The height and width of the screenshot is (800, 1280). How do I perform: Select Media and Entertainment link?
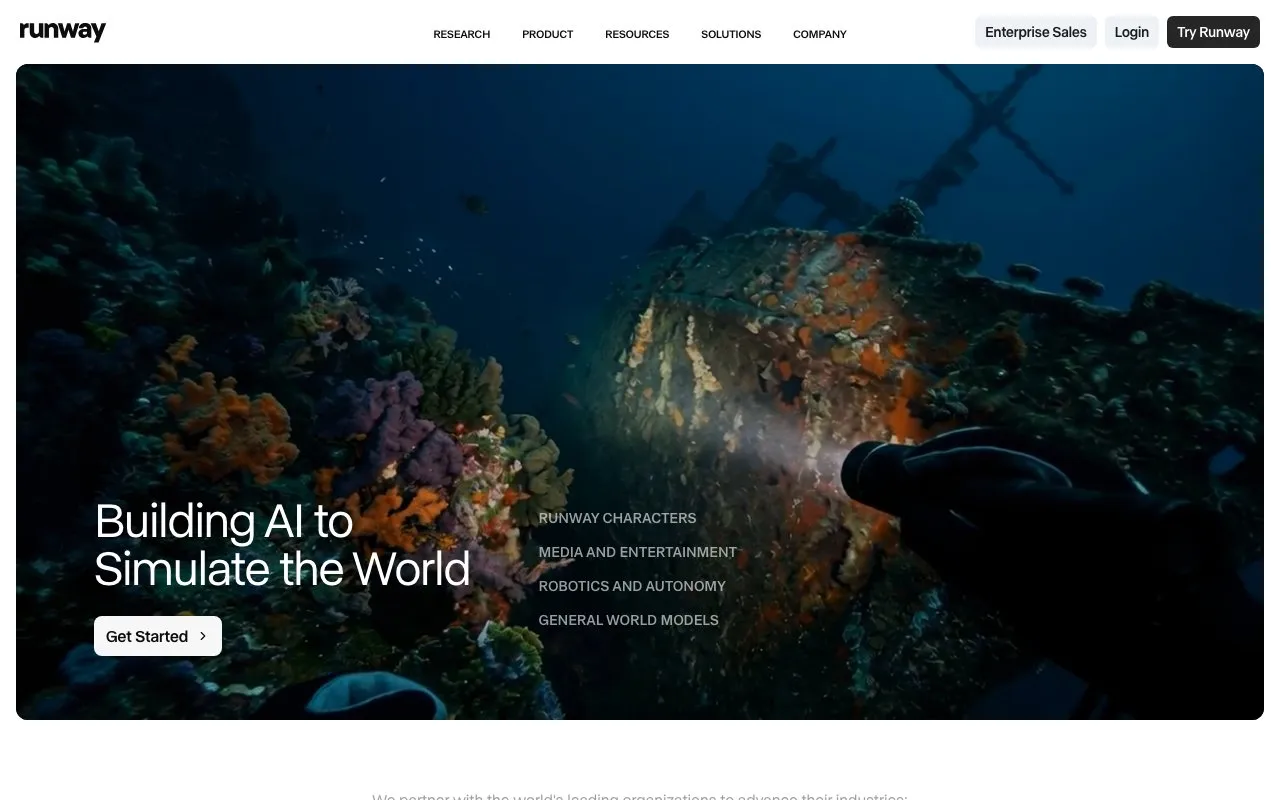637,552
